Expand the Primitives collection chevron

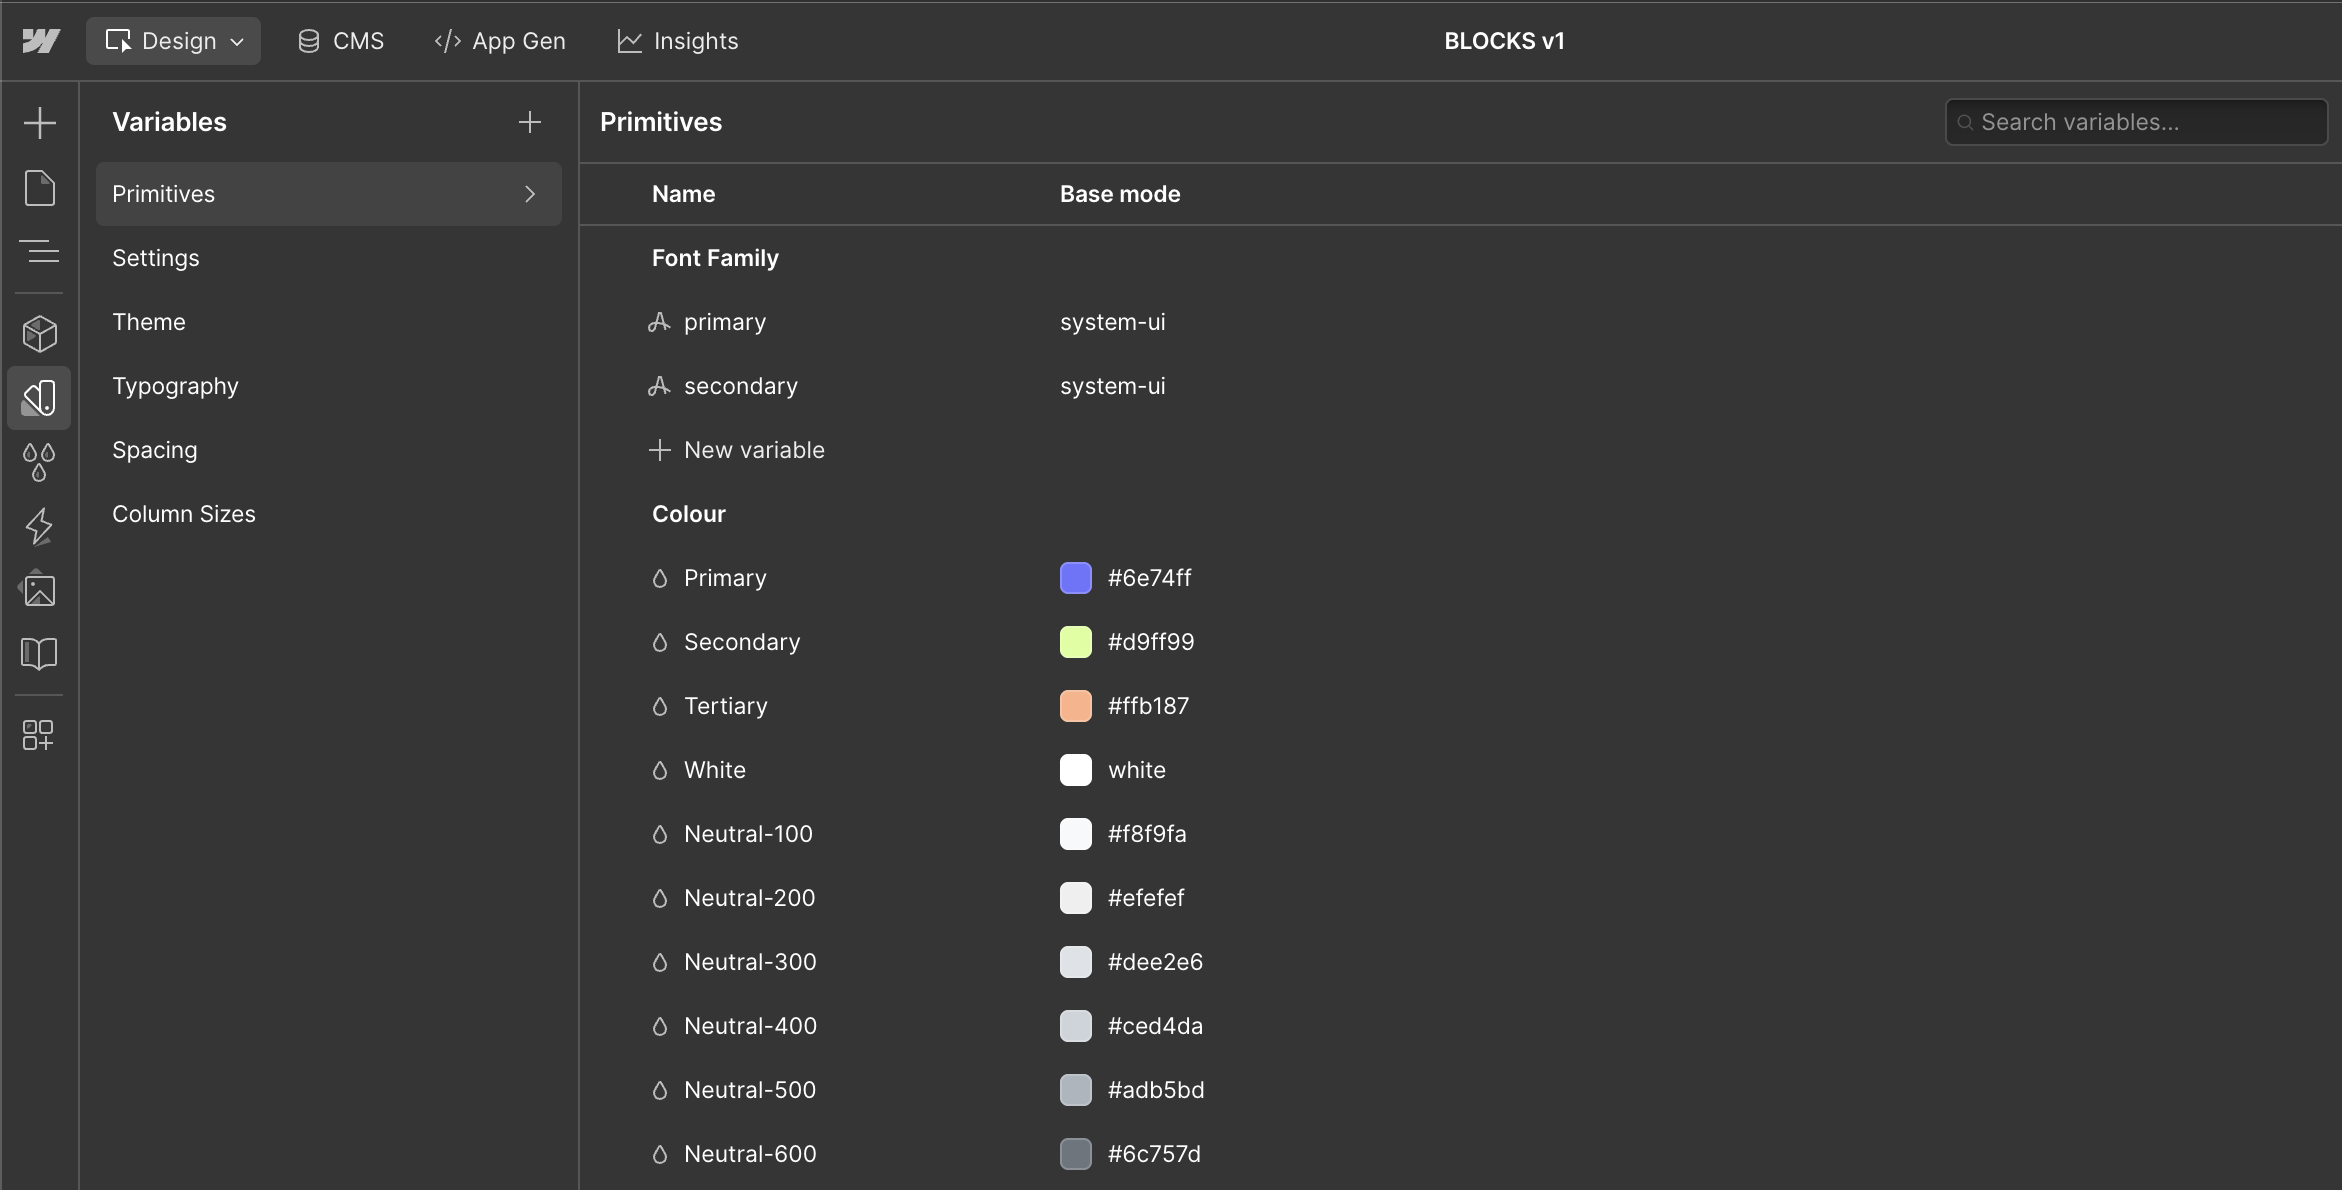click(x=530, y=194)
